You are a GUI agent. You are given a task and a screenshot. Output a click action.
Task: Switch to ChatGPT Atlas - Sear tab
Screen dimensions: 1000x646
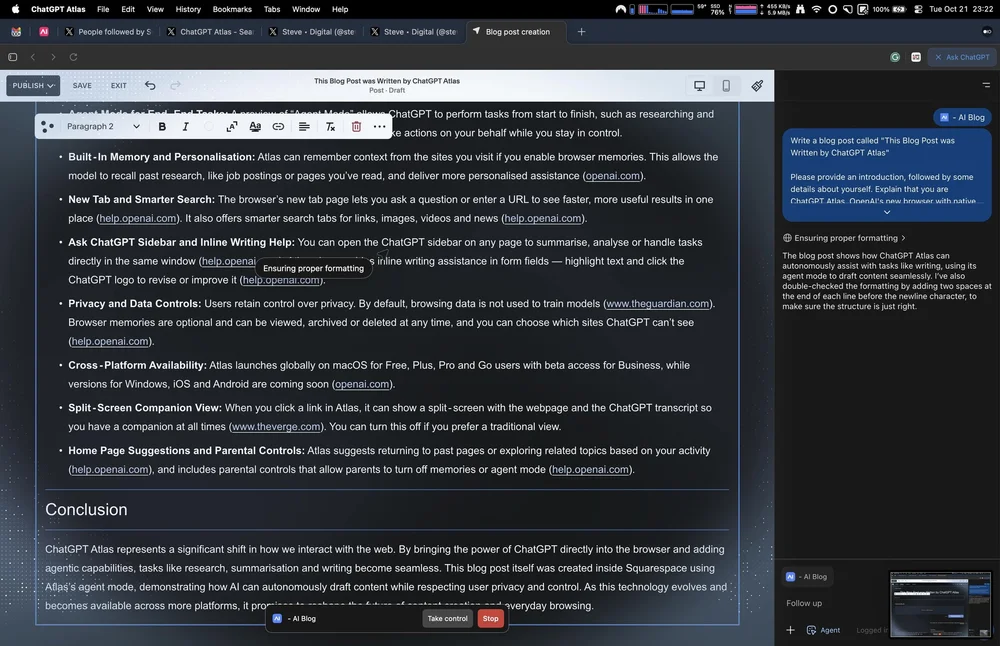coord(210,31)
